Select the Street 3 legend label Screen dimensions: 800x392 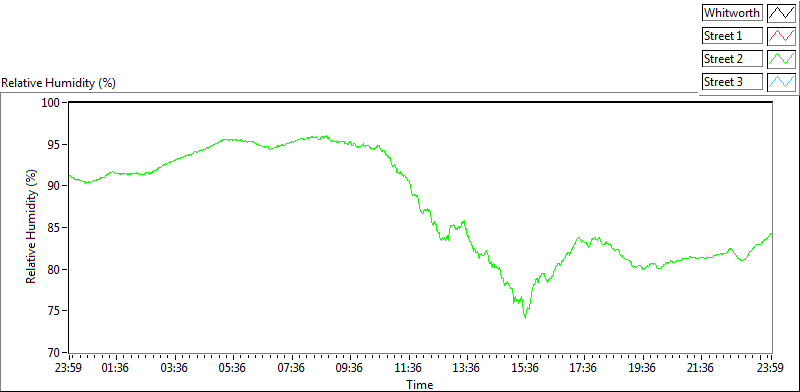(x=732, y=81)
